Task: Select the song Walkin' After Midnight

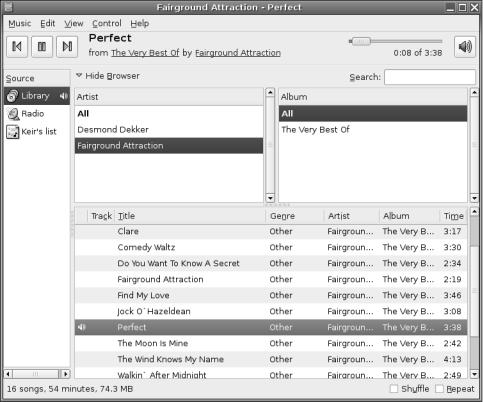Action: 271,374
